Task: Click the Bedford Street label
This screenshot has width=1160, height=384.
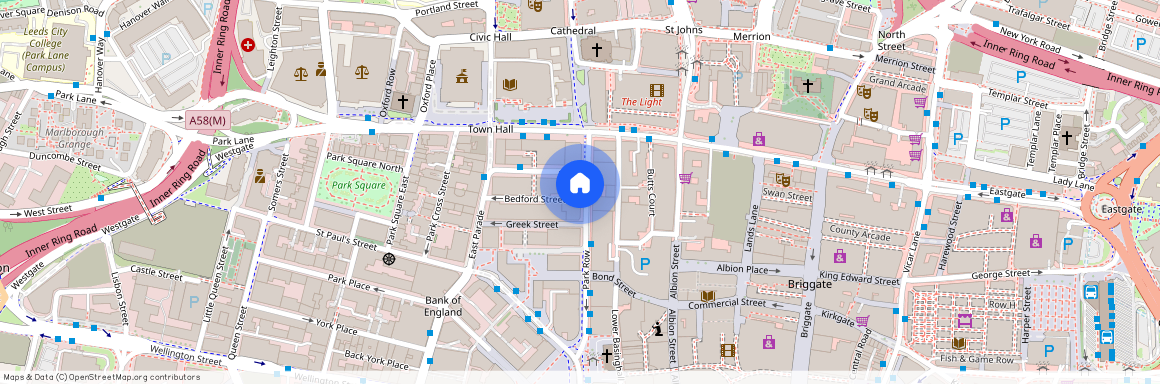Action: point(533,200)
